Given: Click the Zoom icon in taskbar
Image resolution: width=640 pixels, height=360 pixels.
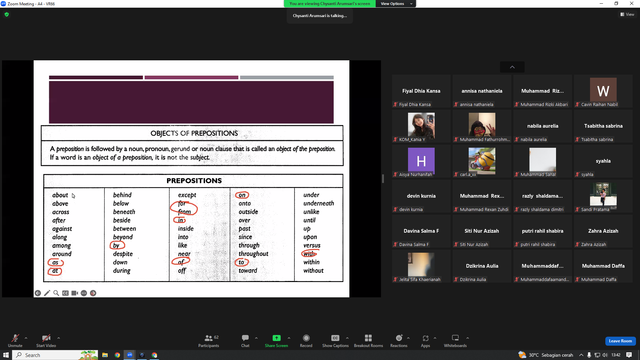Looking at the screenshot, I should point(130,355).
